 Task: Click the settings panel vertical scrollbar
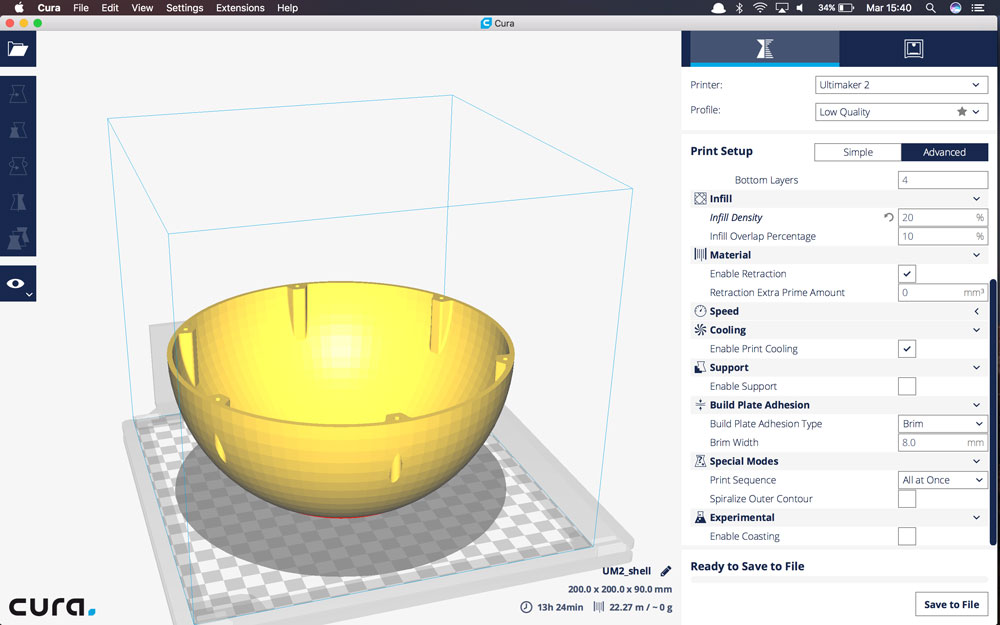pyautogui.click(x=992, y=411)
